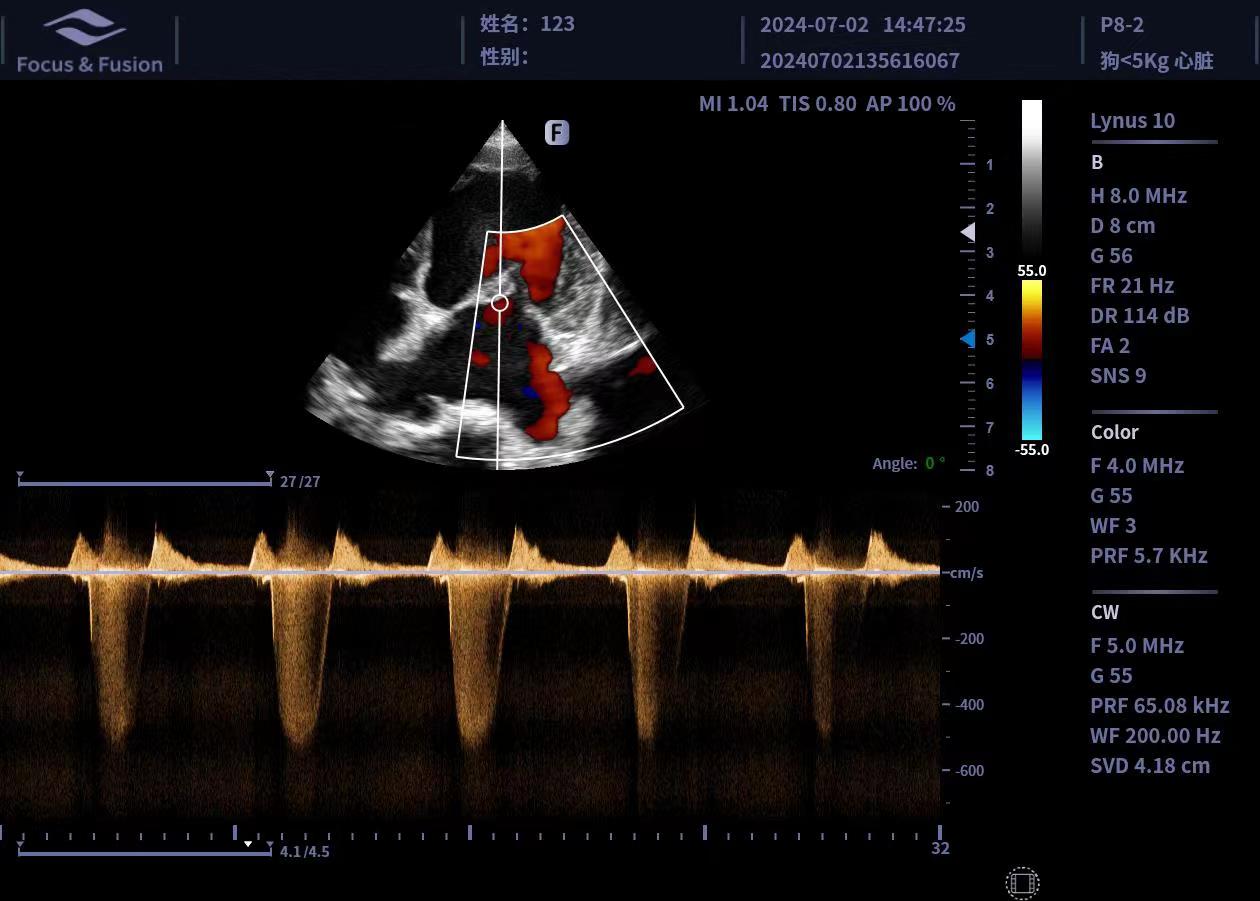This screenshot has height=901, width=1260.
Task: Select the B mode parameter heading
Action: (1097, 162)
